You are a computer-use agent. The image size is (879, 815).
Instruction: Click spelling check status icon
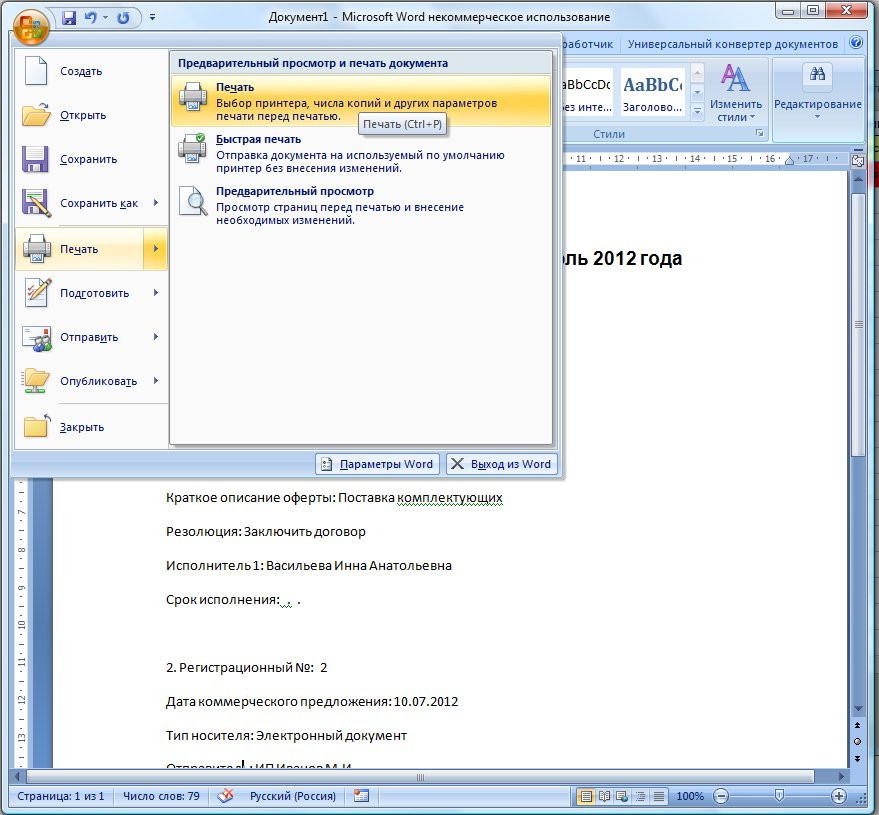coord(225,796)
